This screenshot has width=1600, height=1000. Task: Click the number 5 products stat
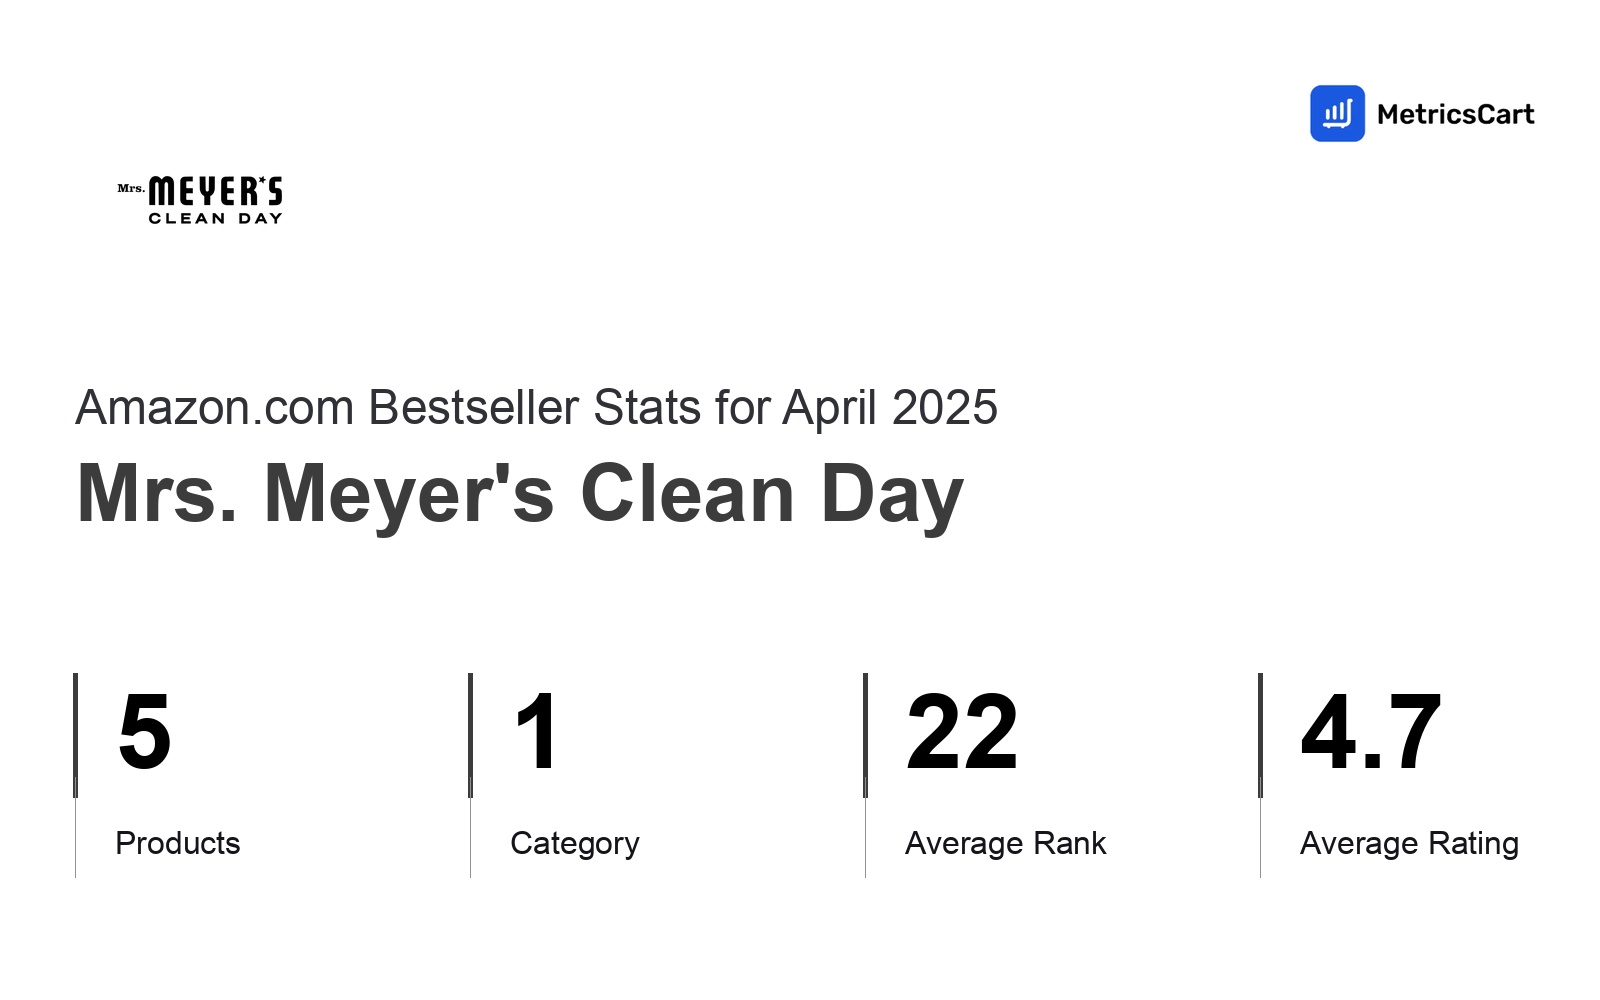point(144,732)
